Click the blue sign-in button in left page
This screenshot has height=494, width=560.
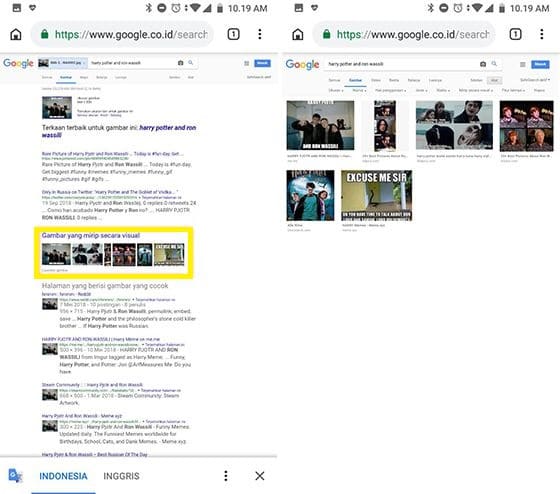(x=262, y=63)
